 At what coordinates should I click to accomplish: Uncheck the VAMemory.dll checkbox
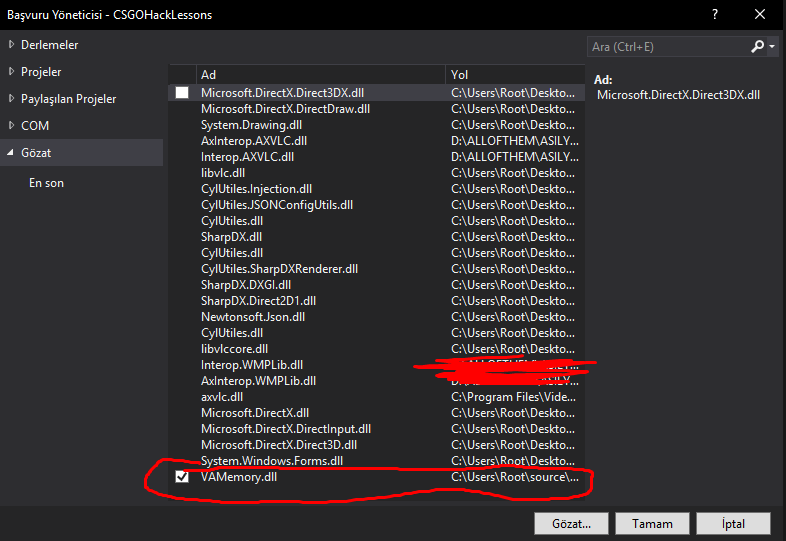(182, 477)
